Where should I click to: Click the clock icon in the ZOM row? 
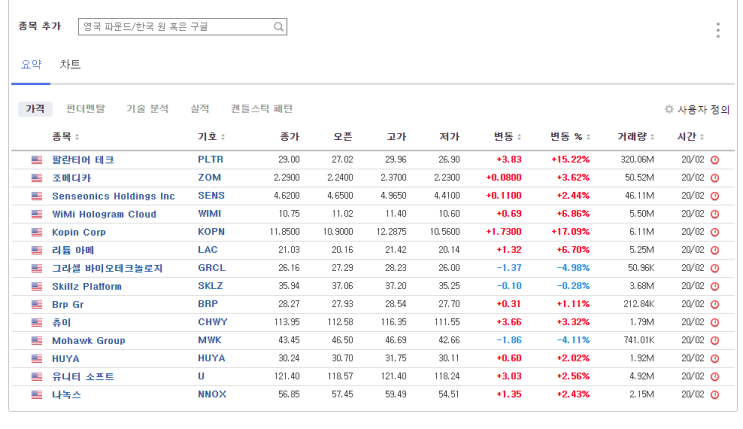715,178
